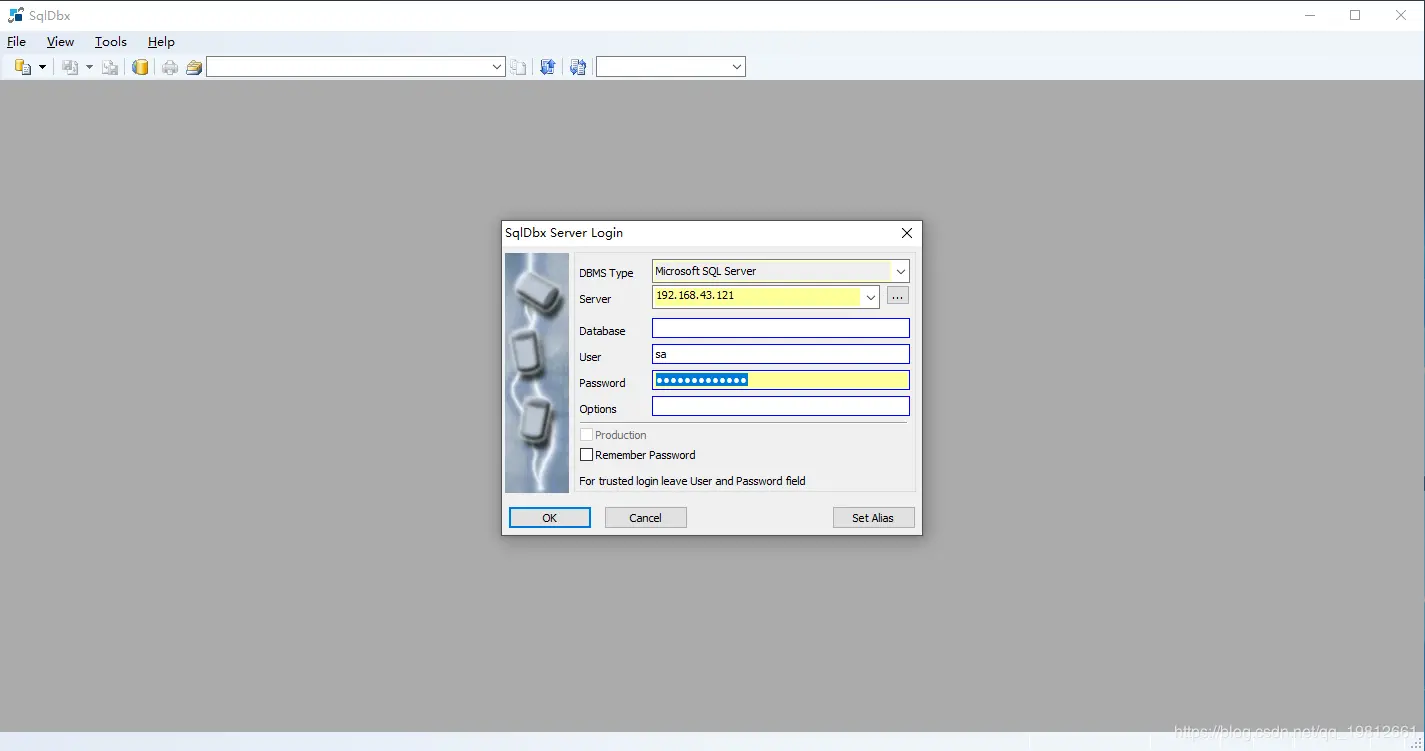Screen dimensions: 1425x751
Task: Click the grayed save icon in toolbar
Action: pos(70,67)
